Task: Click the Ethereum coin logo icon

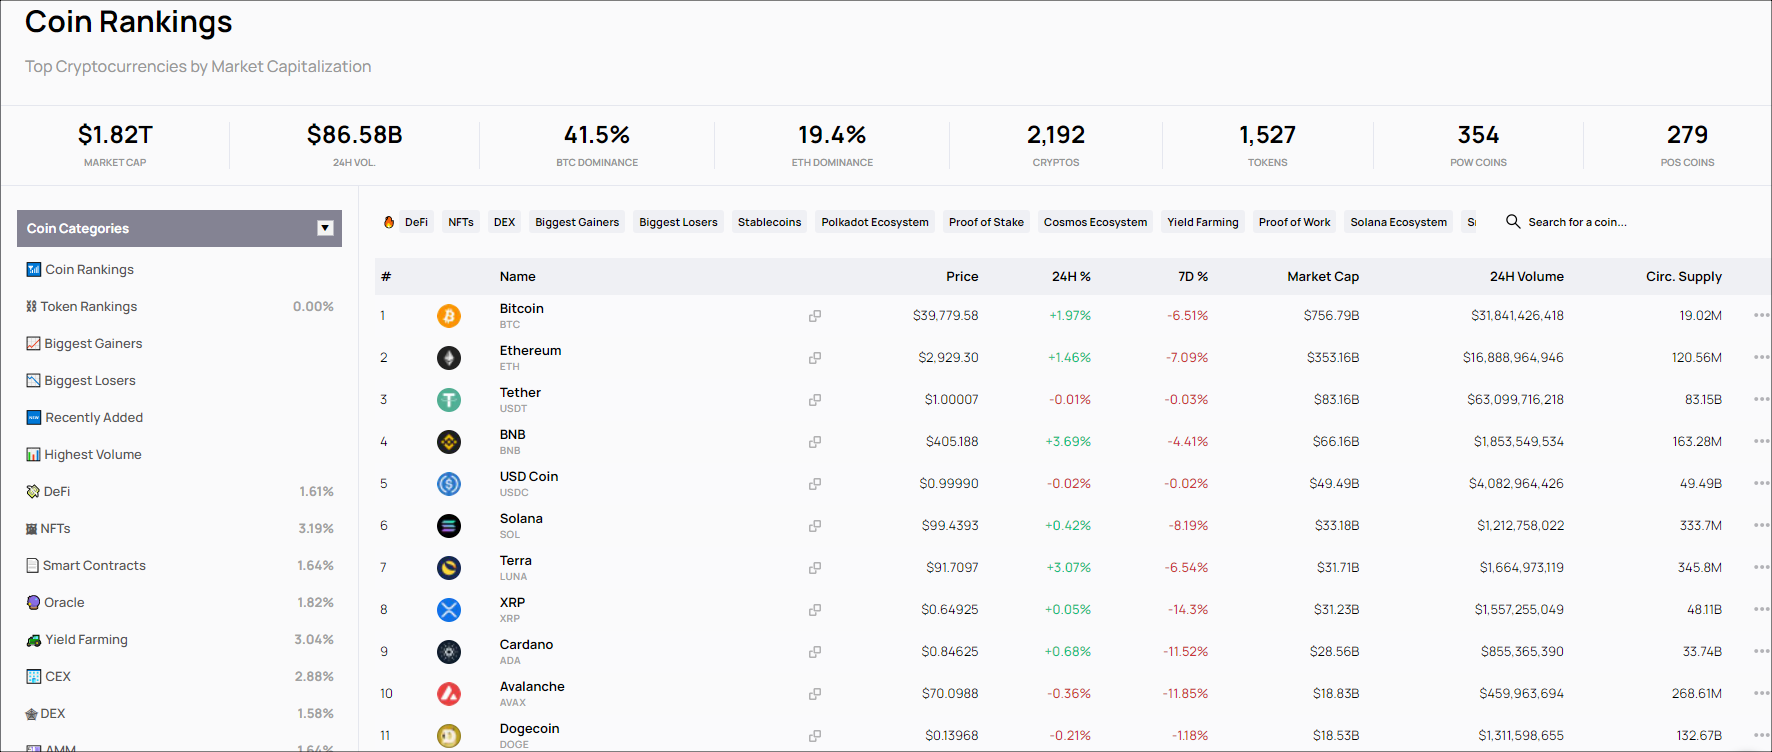Action: point(449,358)
